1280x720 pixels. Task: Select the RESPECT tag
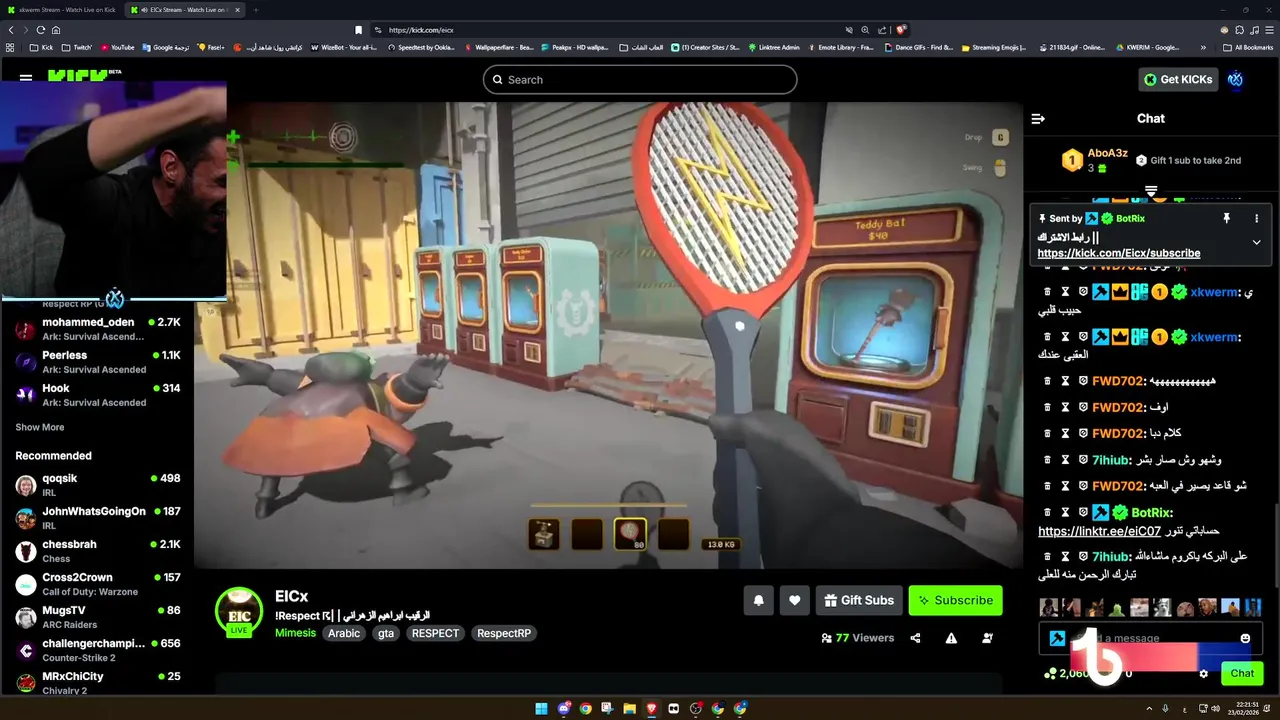(435, 633)
